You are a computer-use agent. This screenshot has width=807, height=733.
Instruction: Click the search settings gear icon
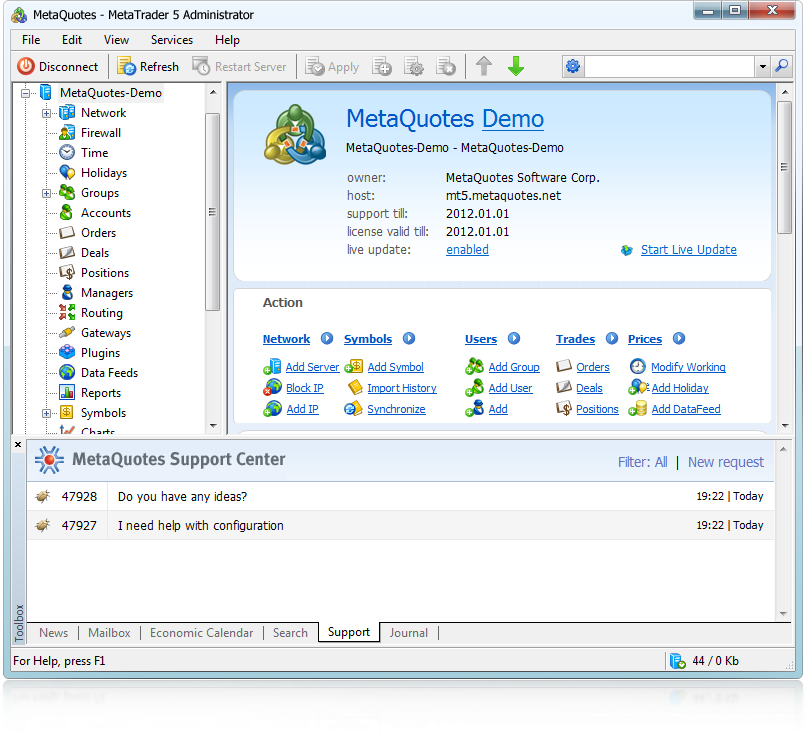pyautogui.click(x=573, y=66)
